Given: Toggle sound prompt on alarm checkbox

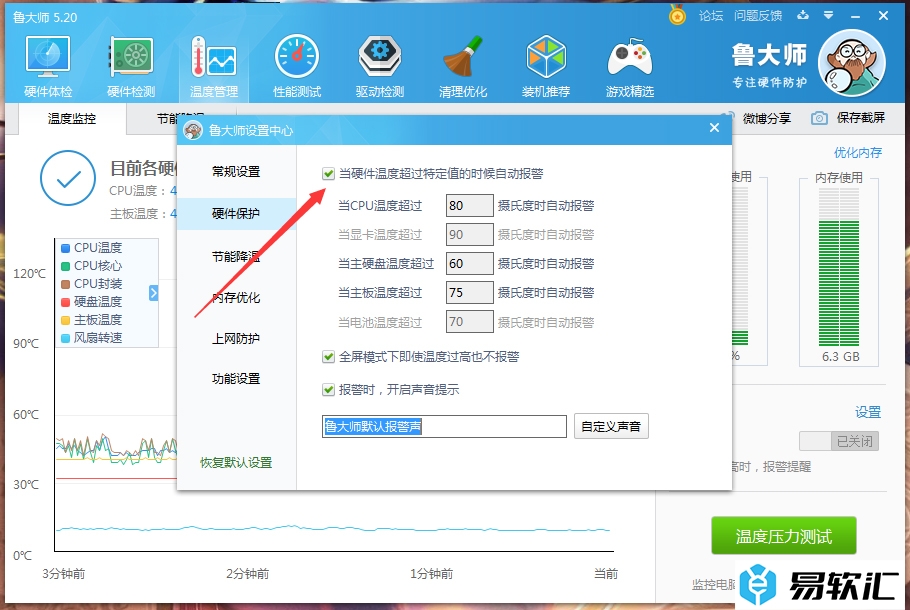Looking at the screenshot, I should (328, 389).
